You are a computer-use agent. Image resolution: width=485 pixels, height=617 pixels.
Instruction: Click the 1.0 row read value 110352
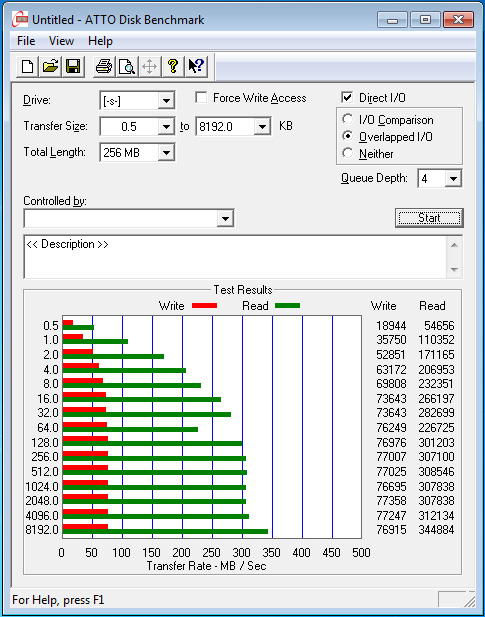coord(436,340)
